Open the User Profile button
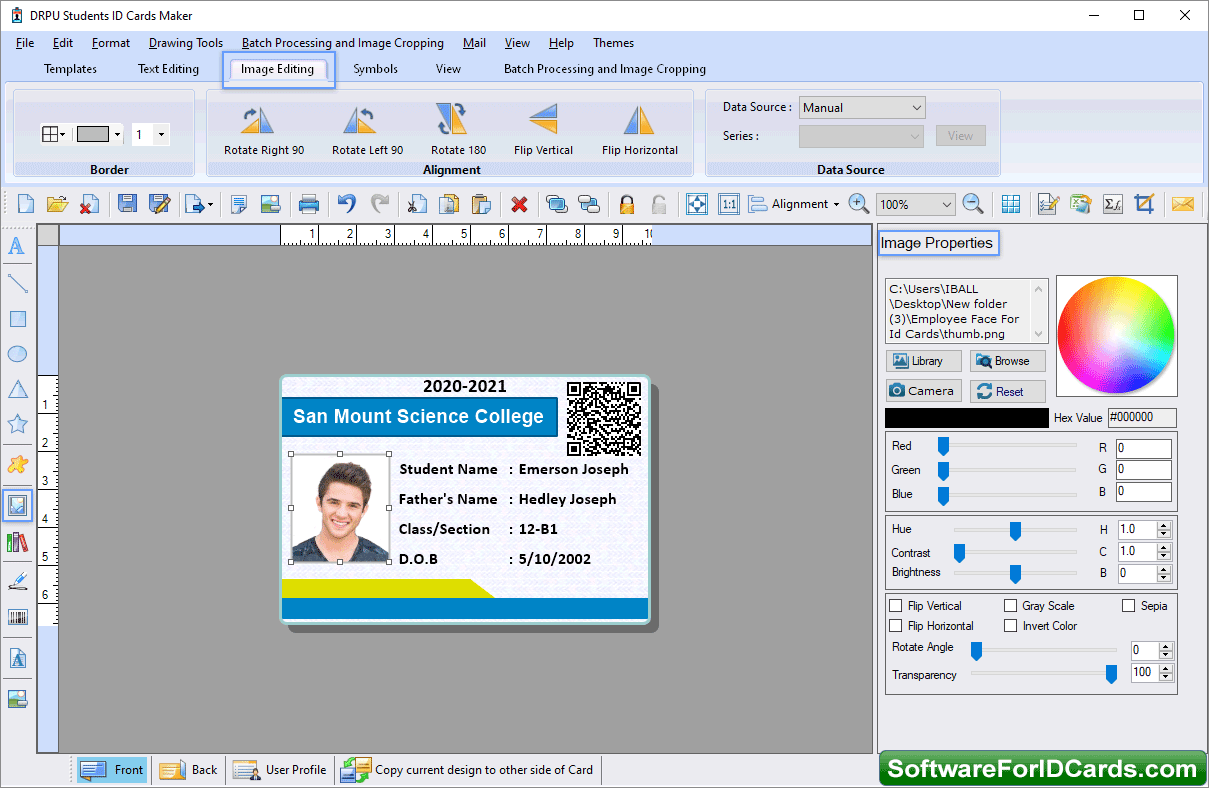This screenshot has width=1209, height=788. click(280, 770)
